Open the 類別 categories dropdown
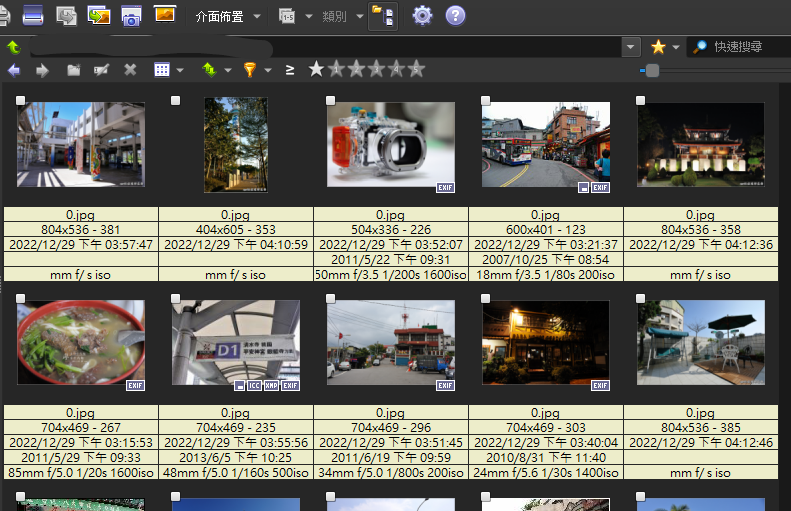 click(x=360, y=16)
